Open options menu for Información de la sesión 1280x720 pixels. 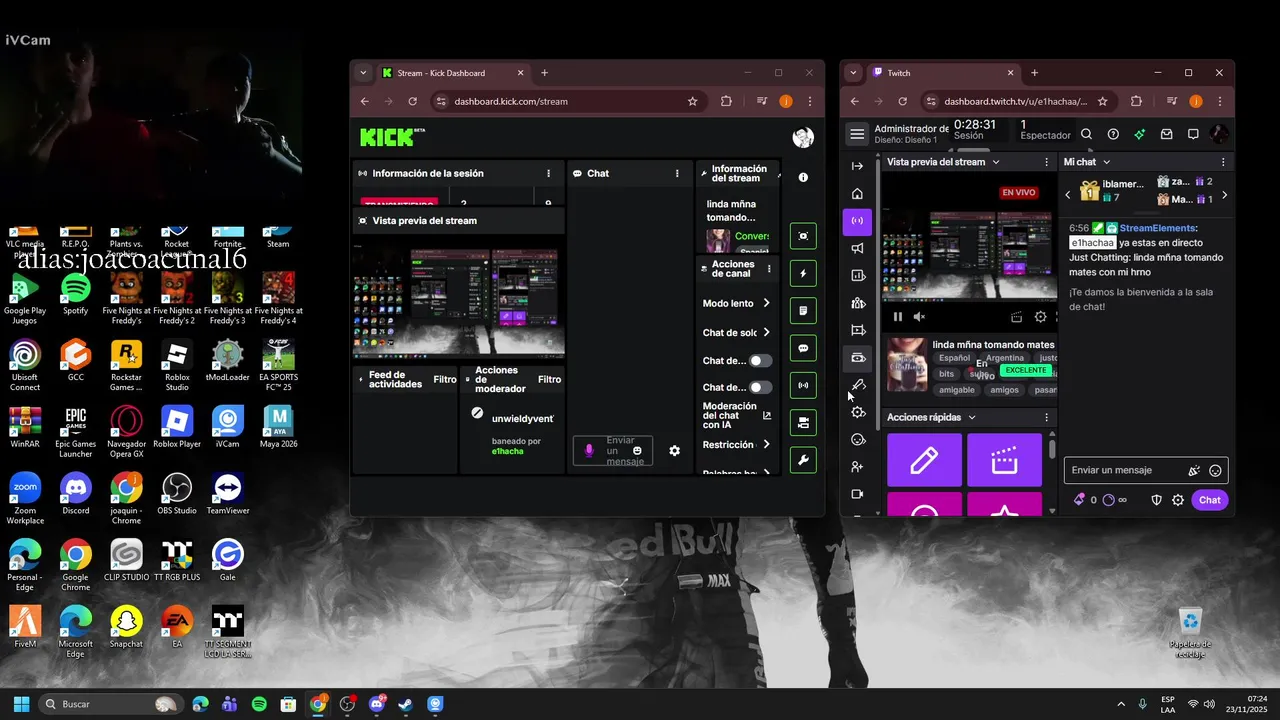tap(548, 173)
